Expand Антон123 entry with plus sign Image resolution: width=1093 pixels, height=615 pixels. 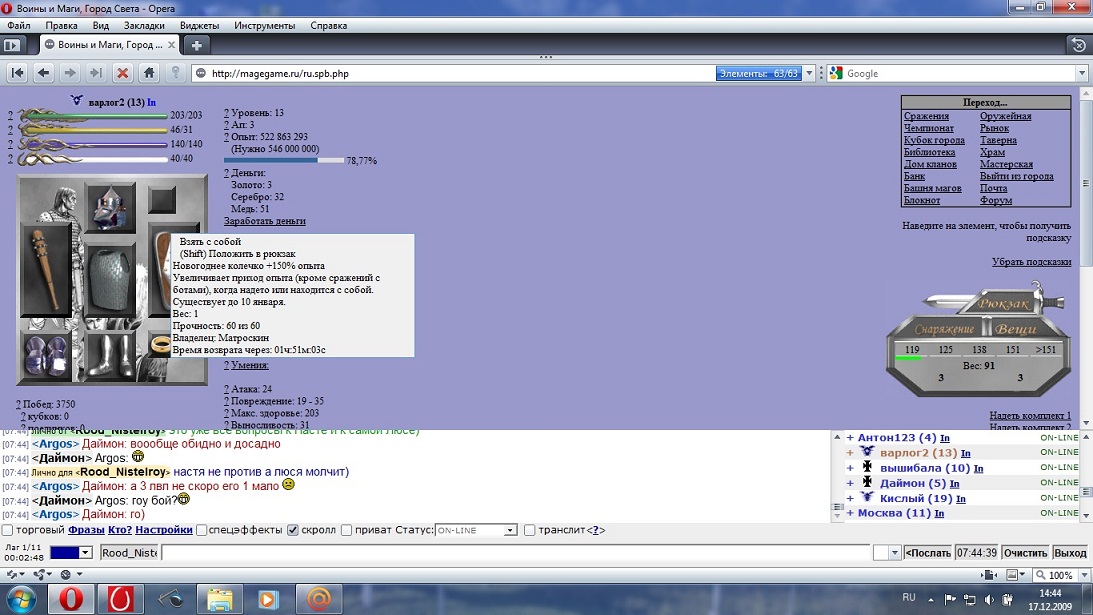(x=850, y=438)
